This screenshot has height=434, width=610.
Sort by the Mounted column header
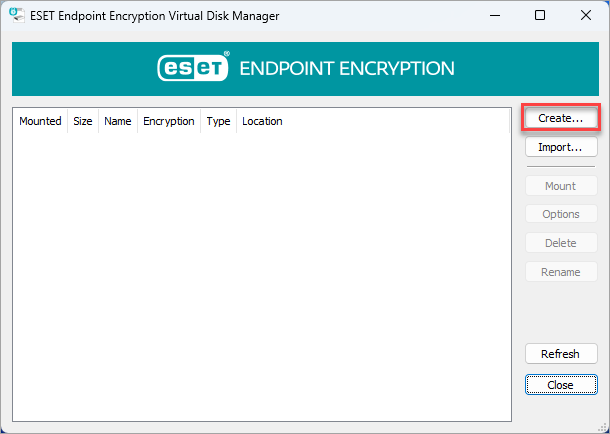40,121
